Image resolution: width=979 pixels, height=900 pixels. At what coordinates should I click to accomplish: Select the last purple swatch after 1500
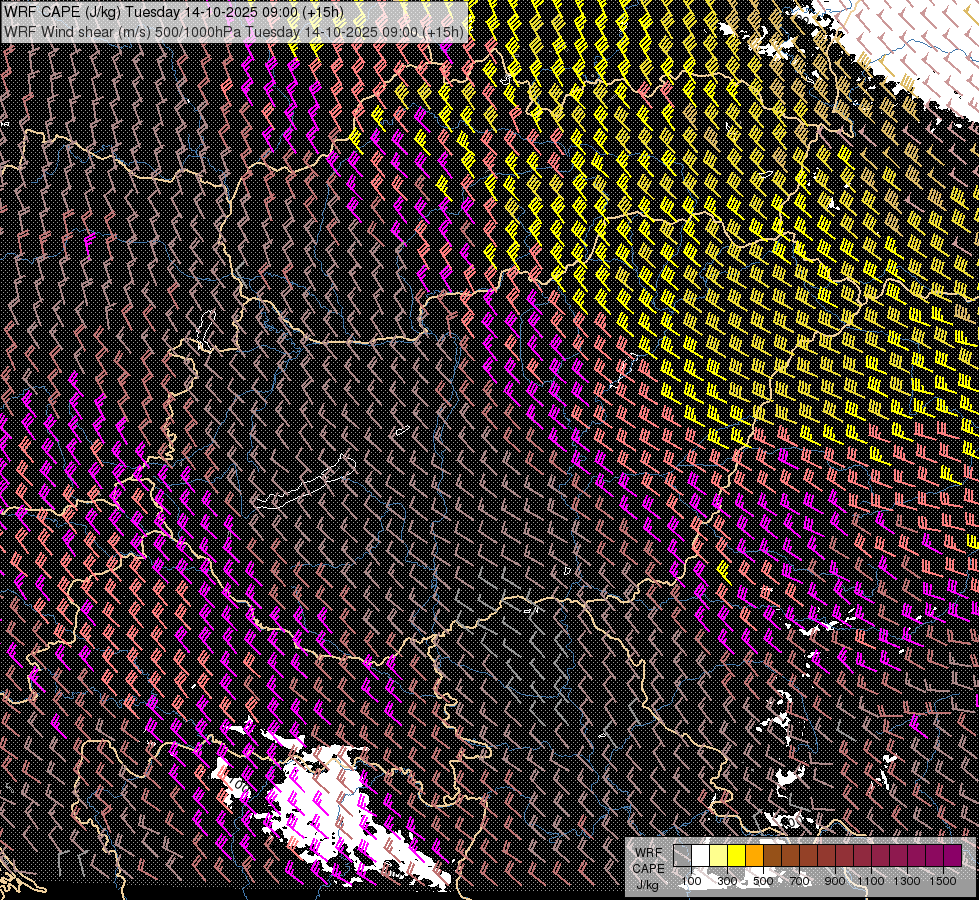pyautogui.click(x=953, y=855)
